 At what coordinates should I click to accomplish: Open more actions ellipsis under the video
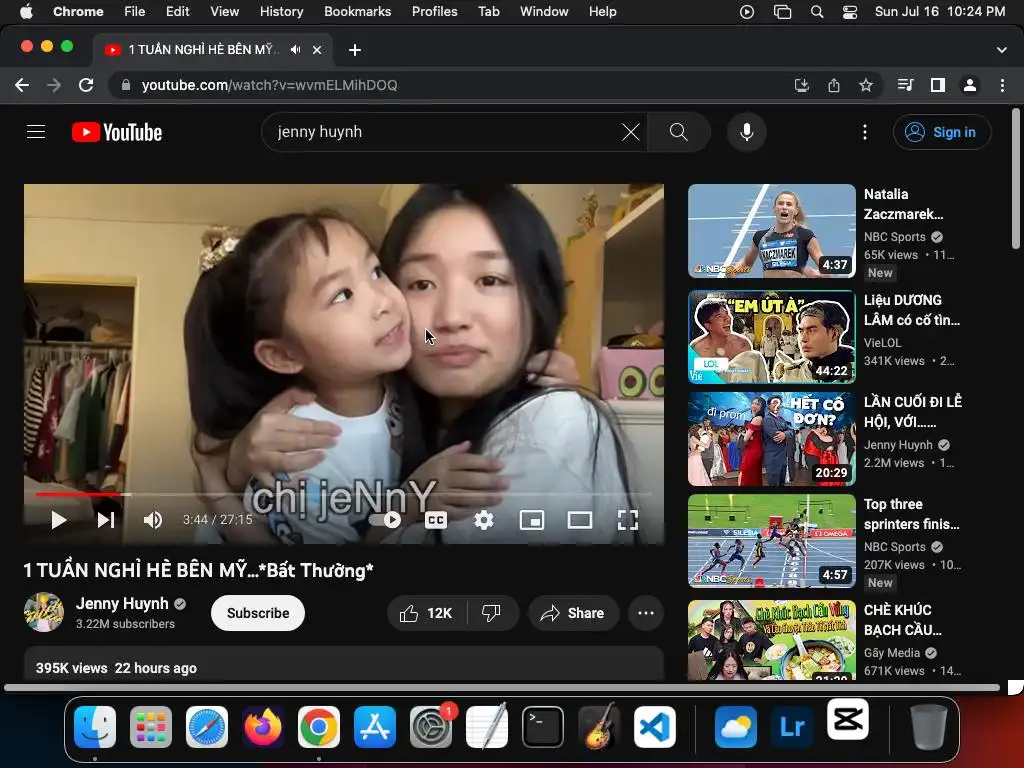point(646,613)
